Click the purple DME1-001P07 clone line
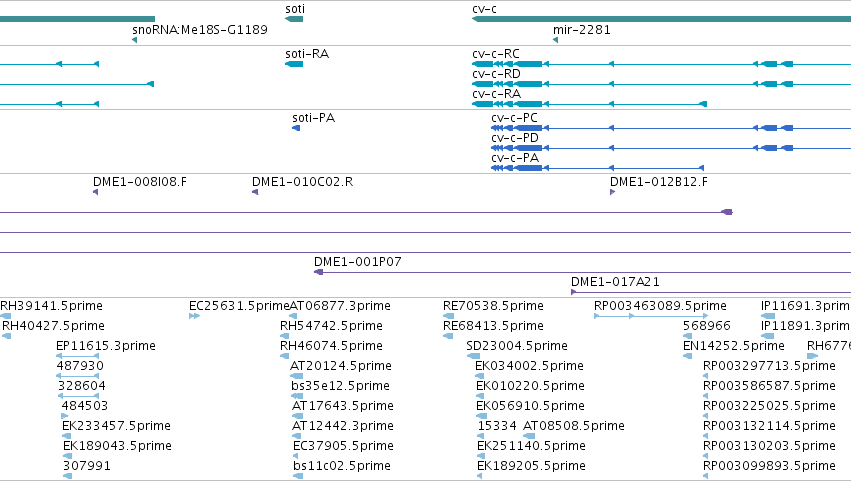The height and width of the screenshot is (481, 851). coord(582,272)
